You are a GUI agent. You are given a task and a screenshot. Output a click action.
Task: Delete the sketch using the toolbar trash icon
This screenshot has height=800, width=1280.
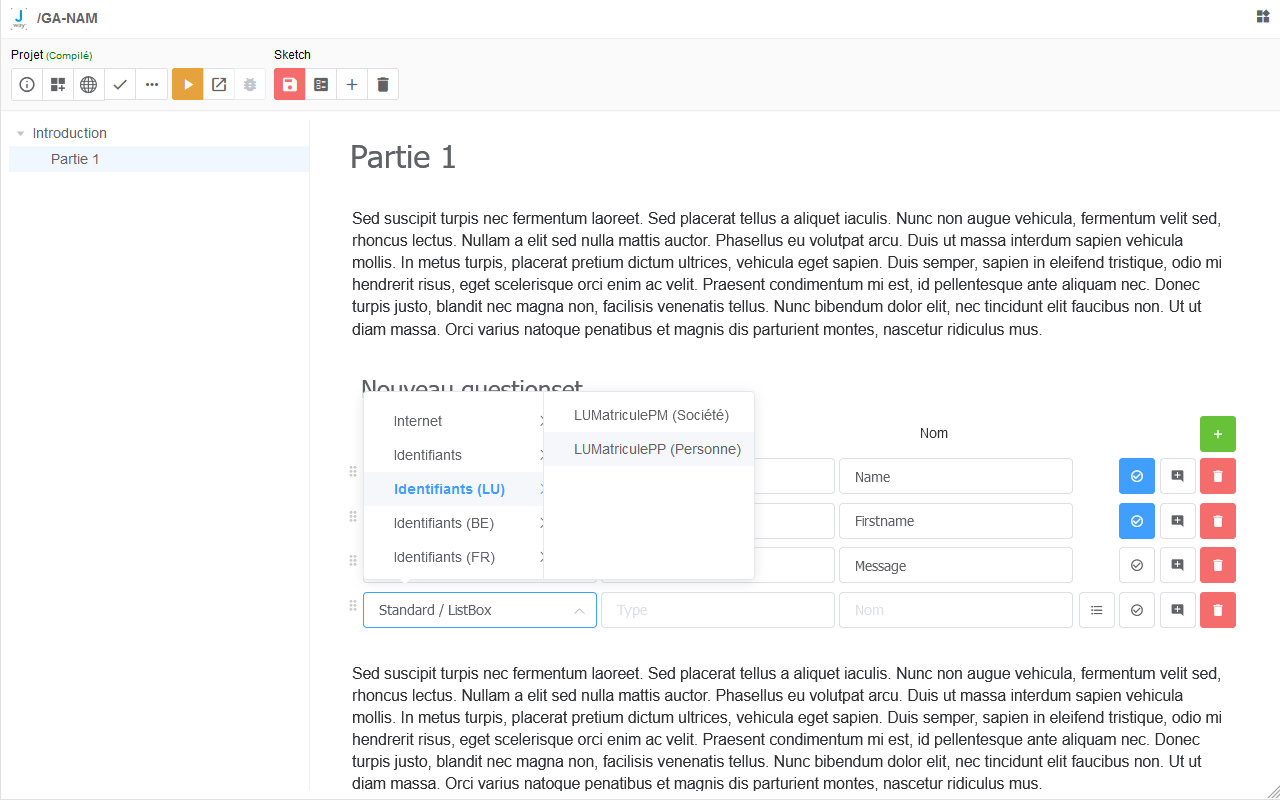(382, 85)
